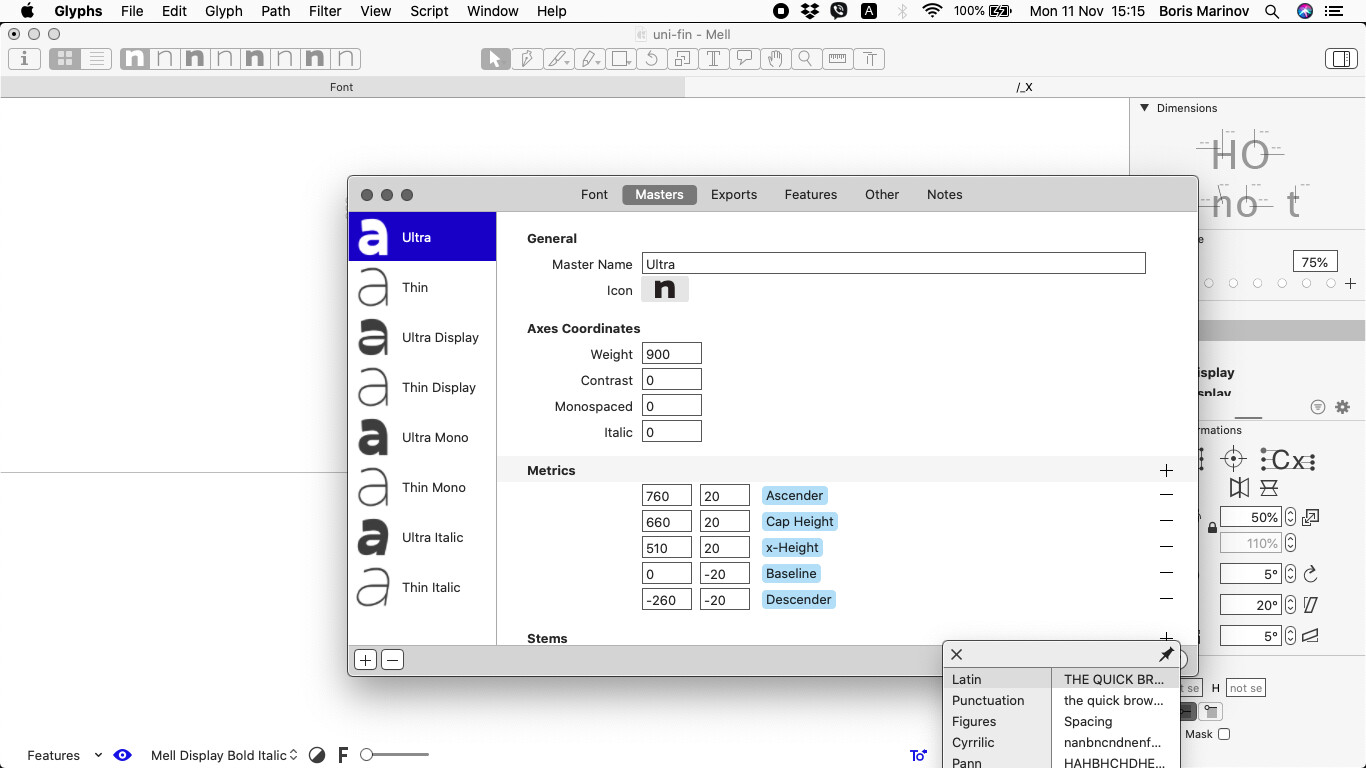Toggle the right sidebar panel
The image size is (1366, 768).
[x=1340, y=59]
